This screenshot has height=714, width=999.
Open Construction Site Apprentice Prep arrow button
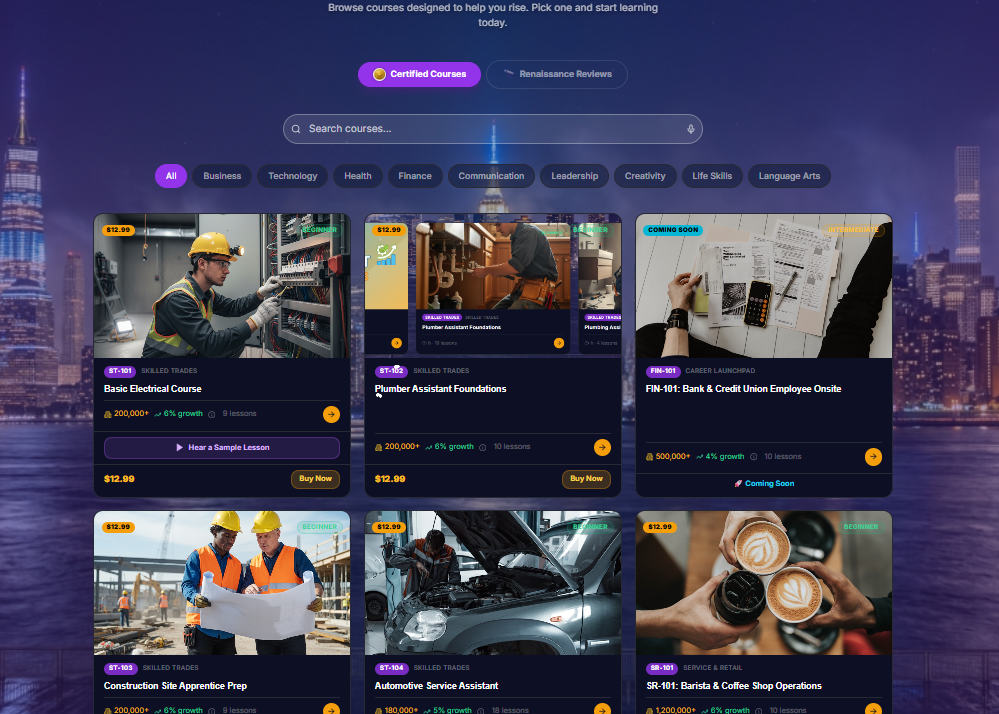pos(331,709)
